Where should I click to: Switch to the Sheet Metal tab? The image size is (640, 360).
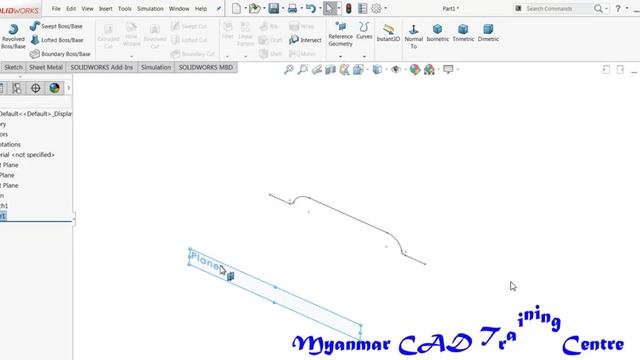[46, 67]
